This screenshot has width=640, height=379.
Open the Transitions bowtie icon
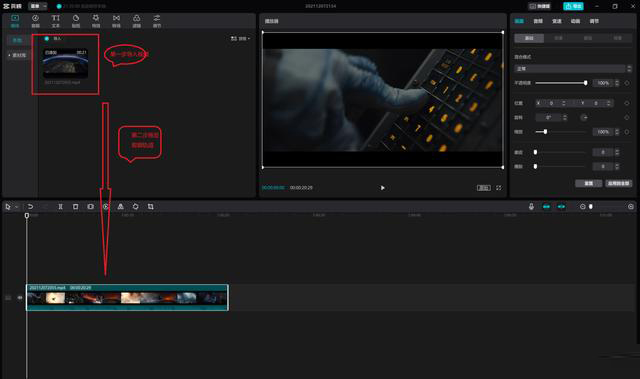[116, 20]
